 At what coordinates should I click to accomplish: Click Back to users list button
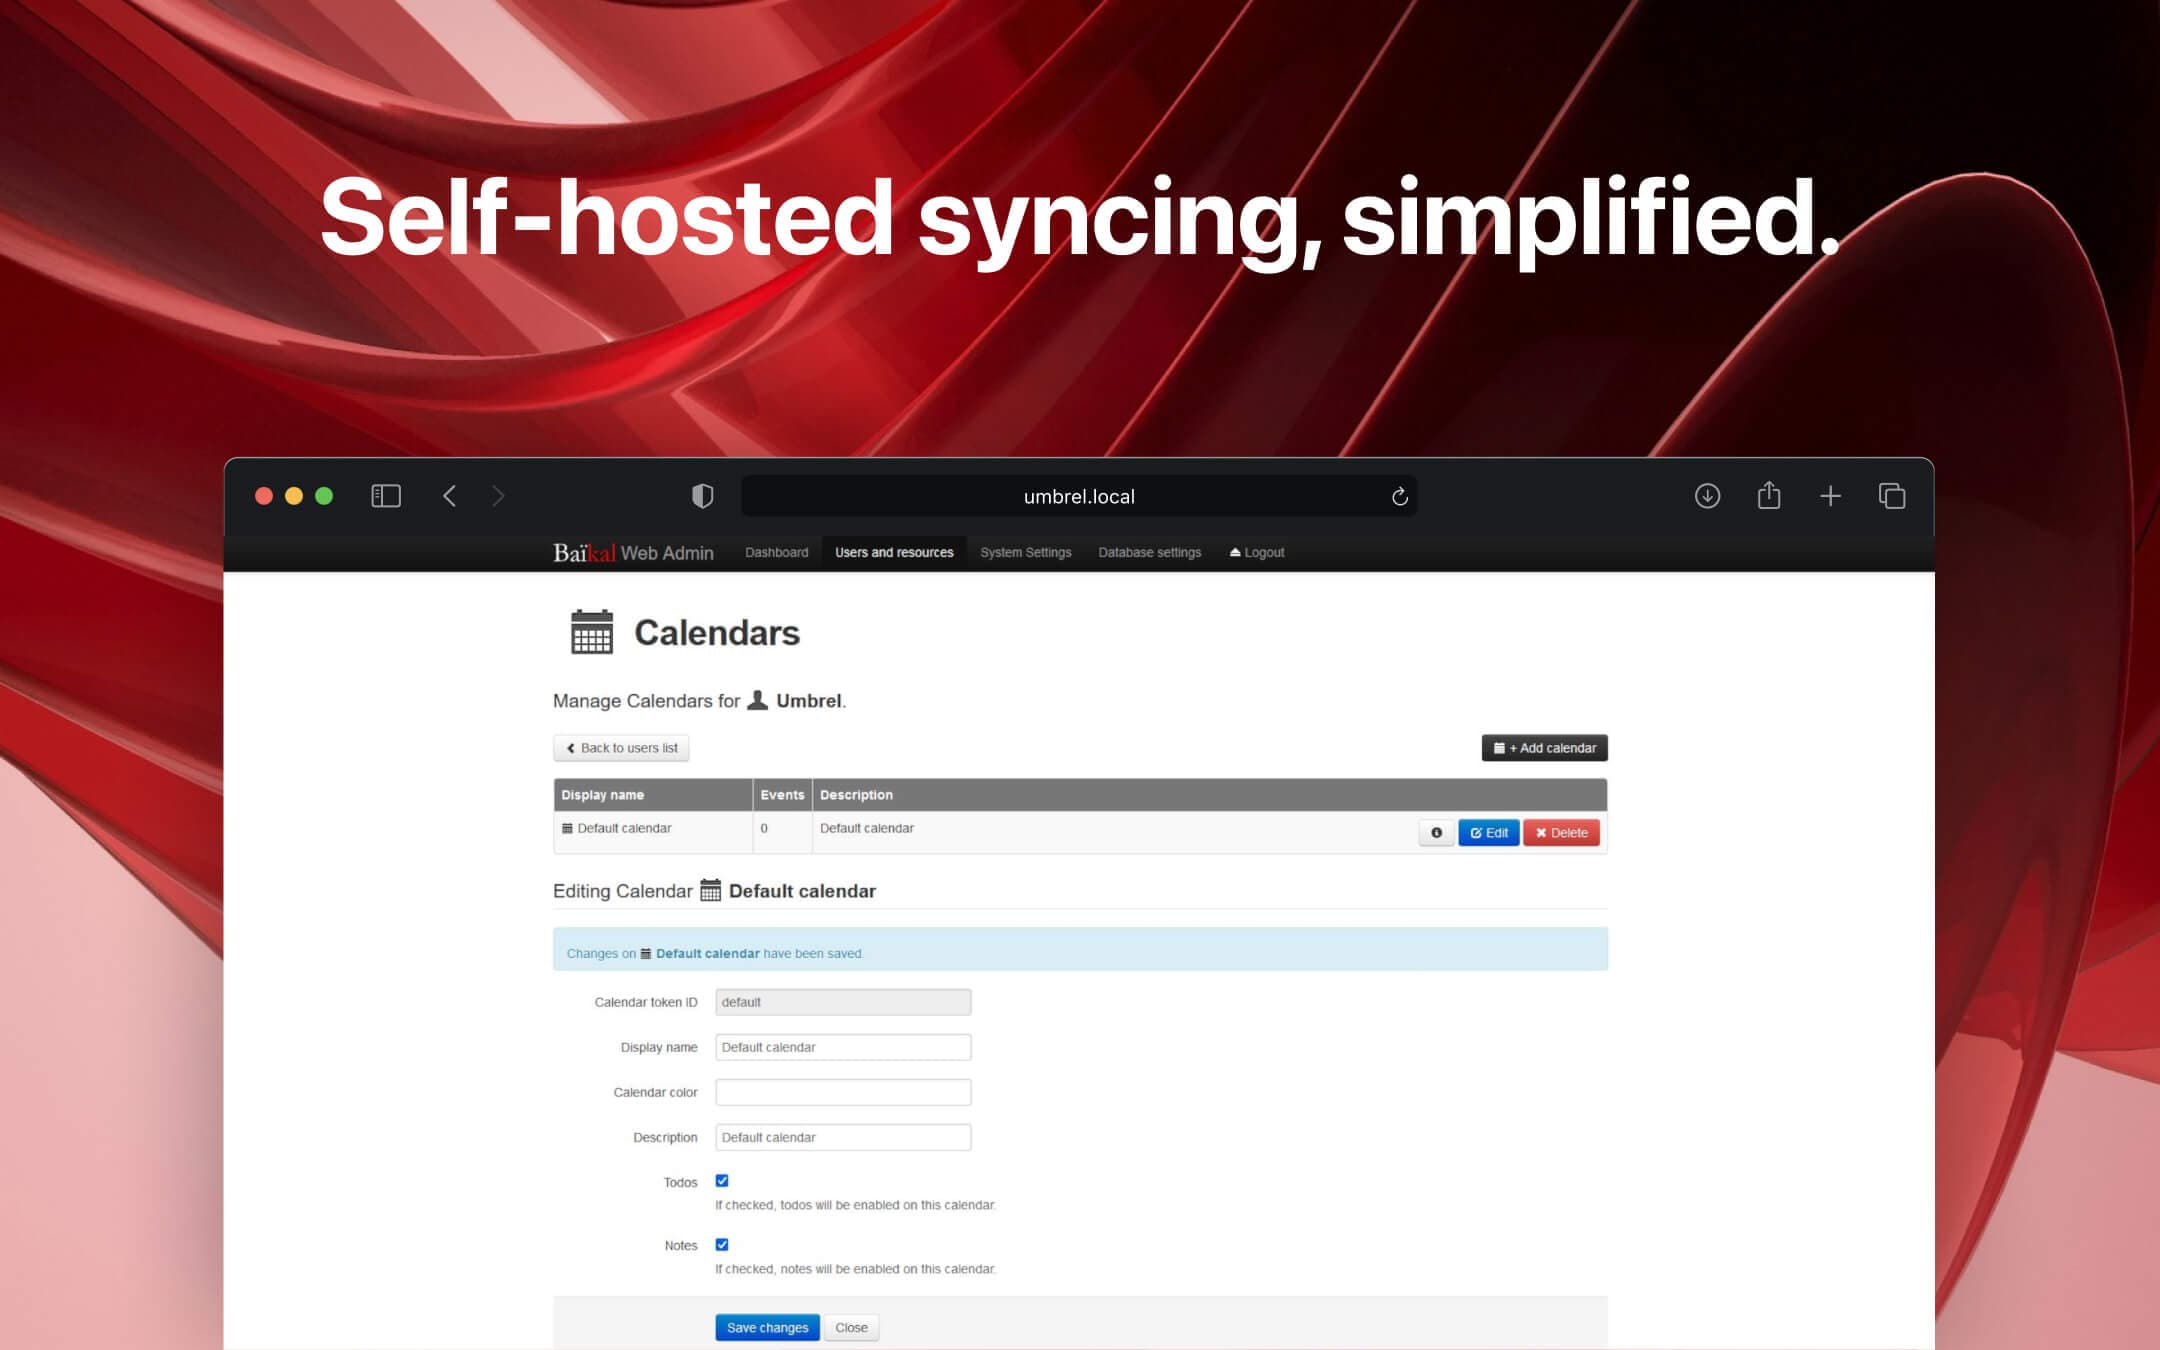(619, 748)
